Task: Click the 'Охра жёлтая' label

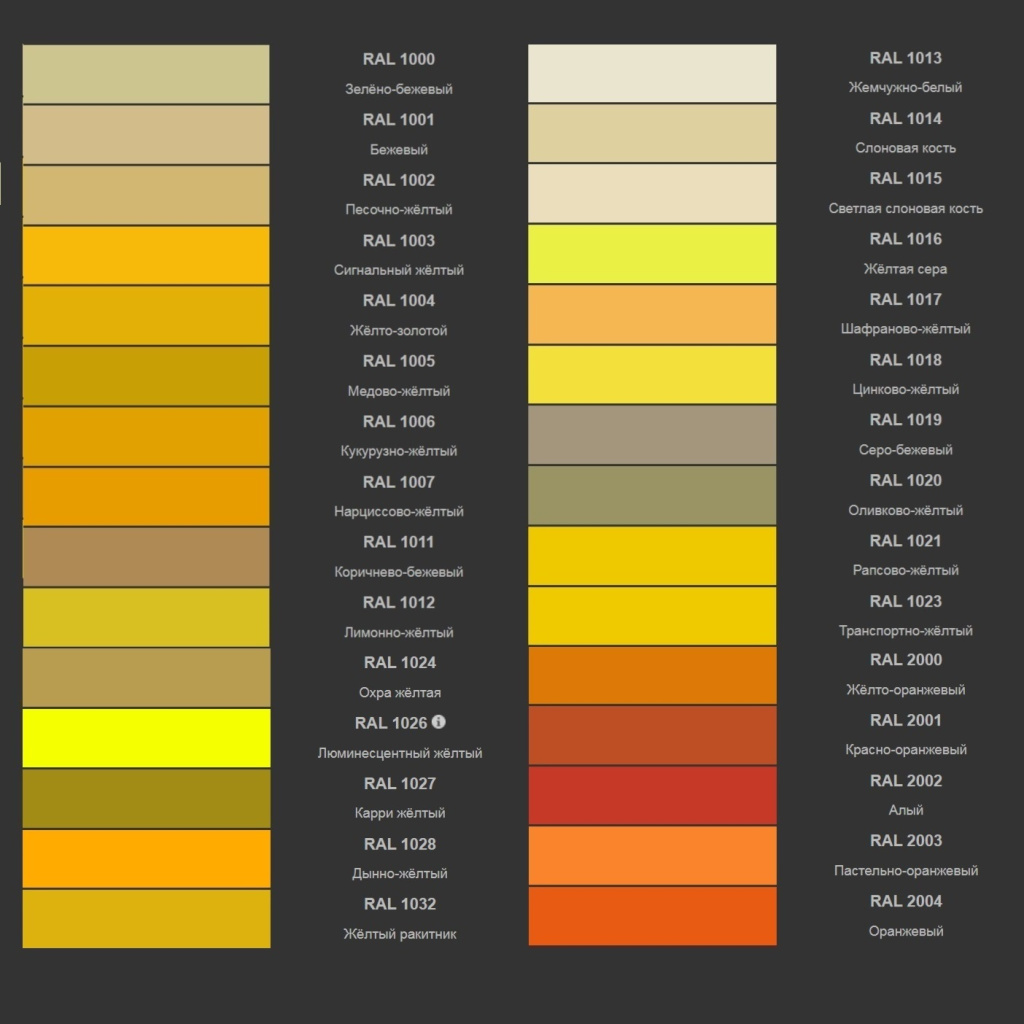Action: [x=400, y=692]
